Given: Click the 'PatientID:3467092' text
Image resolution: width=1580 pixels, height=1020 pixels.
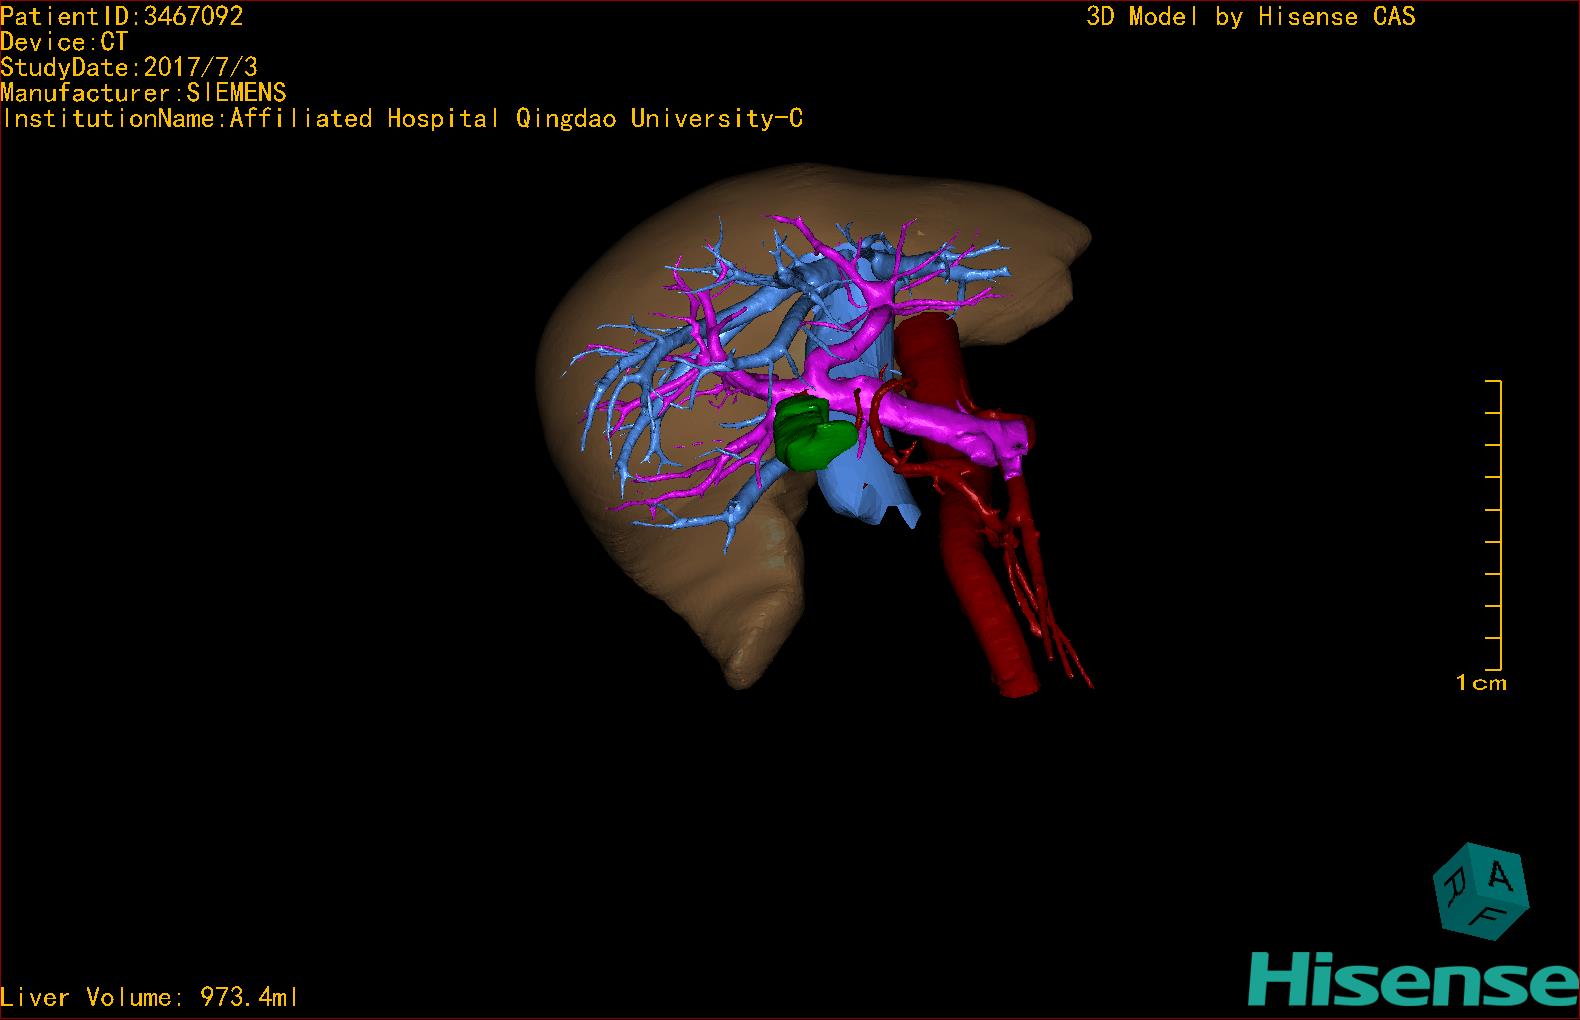Looking at the screenshot, I should 122,16.
